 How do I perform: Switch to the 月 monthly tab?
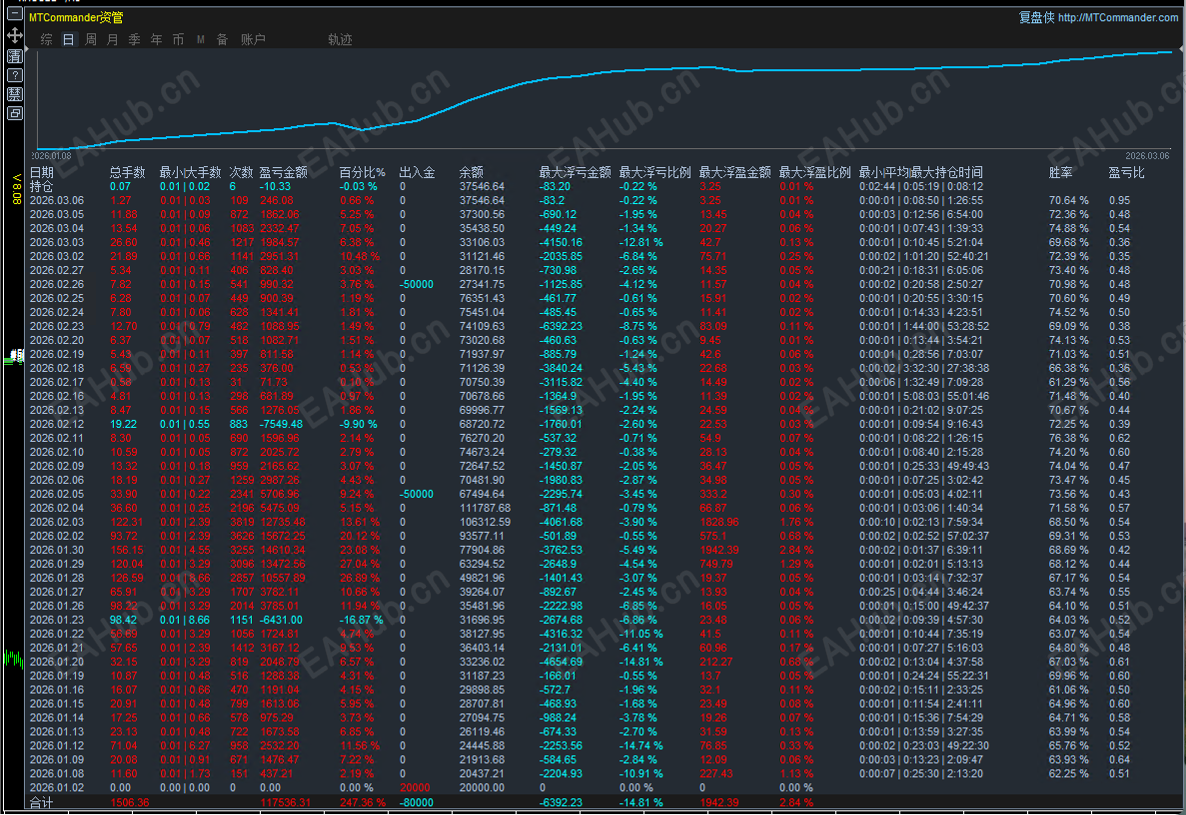click(x=112, y=39)
